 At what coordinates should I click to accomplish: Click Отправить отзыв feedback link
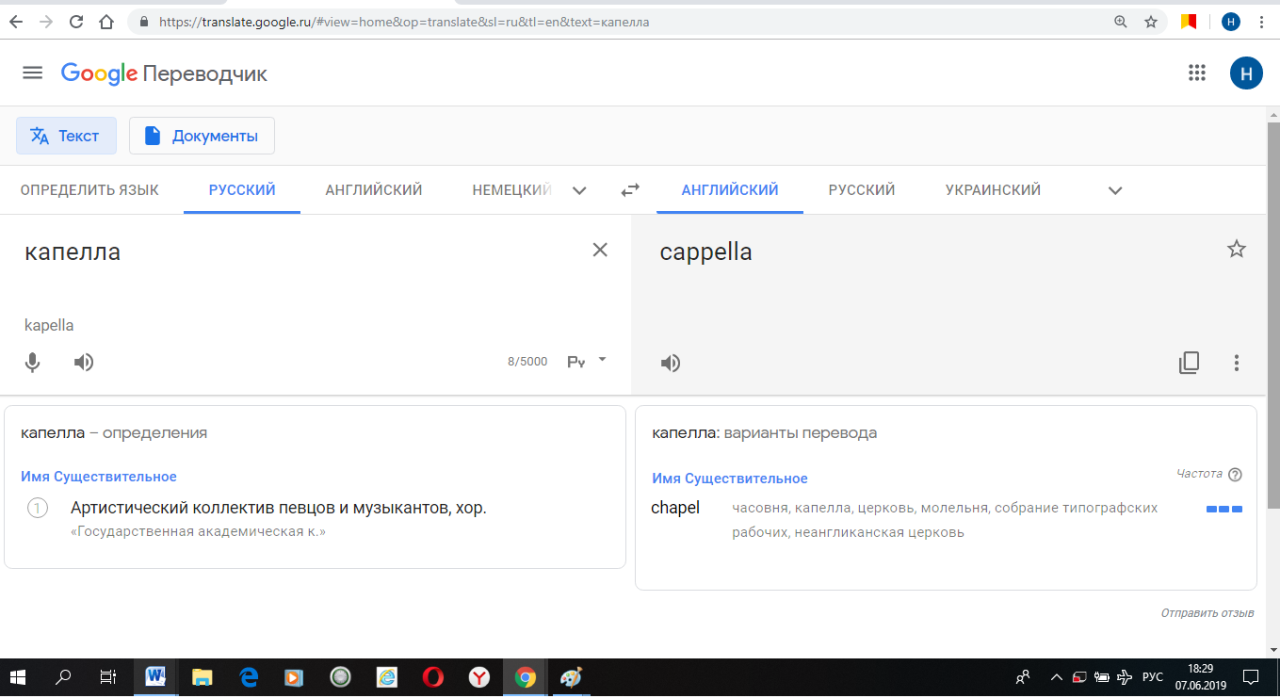click(x=1207, y=612)
